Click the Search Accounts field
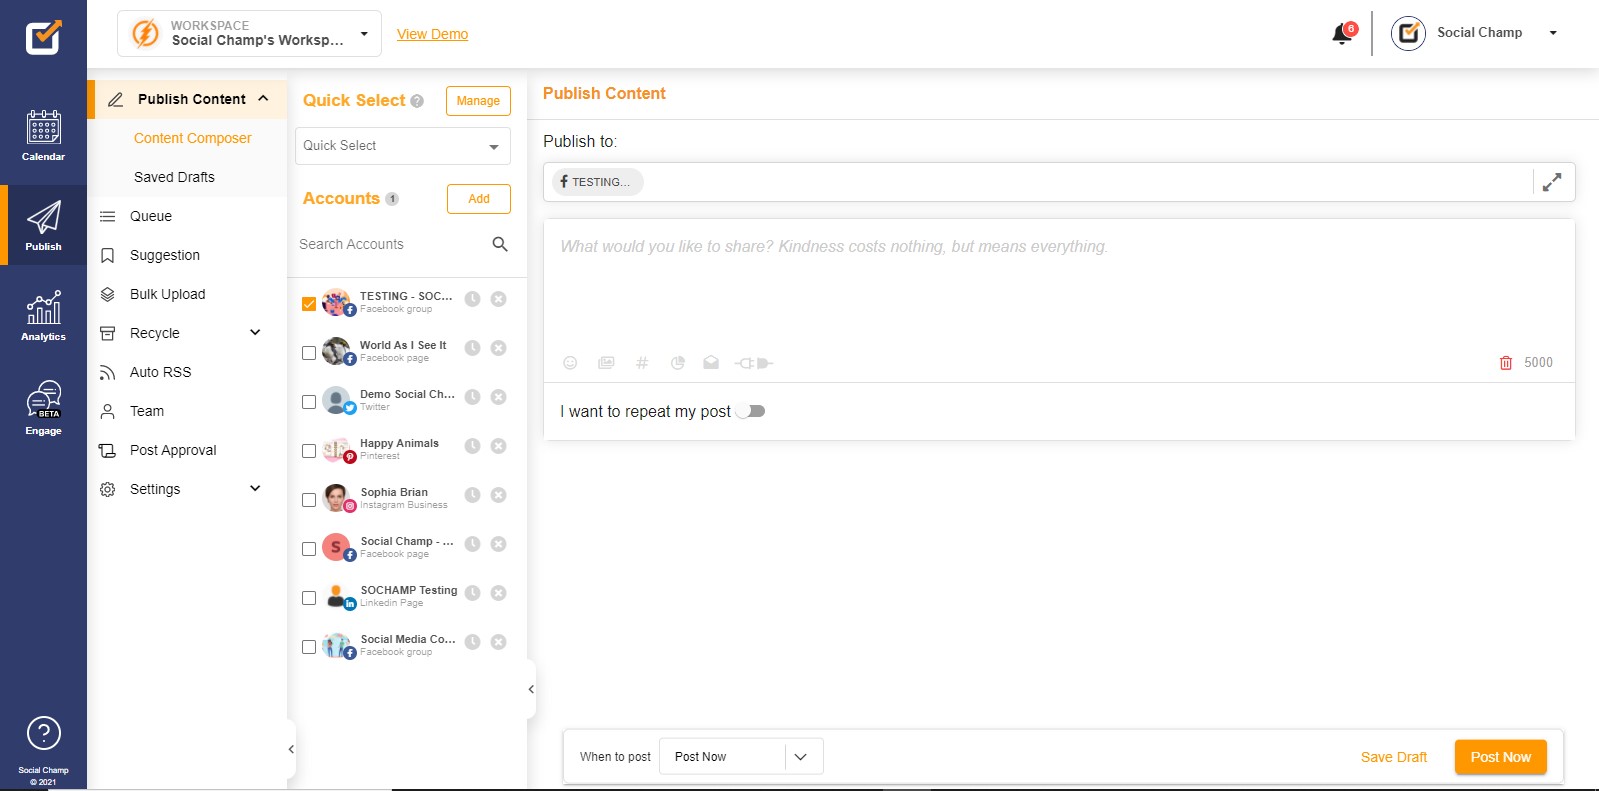Image resolution: width=1599 pixels, height=791 pixels. [392, 244]
